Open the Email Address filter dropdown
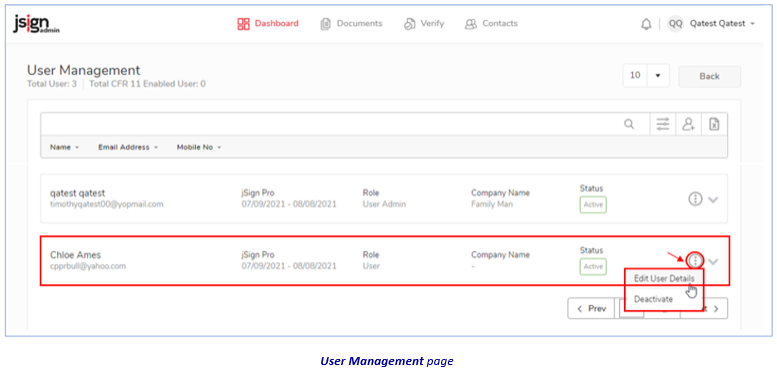 [x=128, y=147]
